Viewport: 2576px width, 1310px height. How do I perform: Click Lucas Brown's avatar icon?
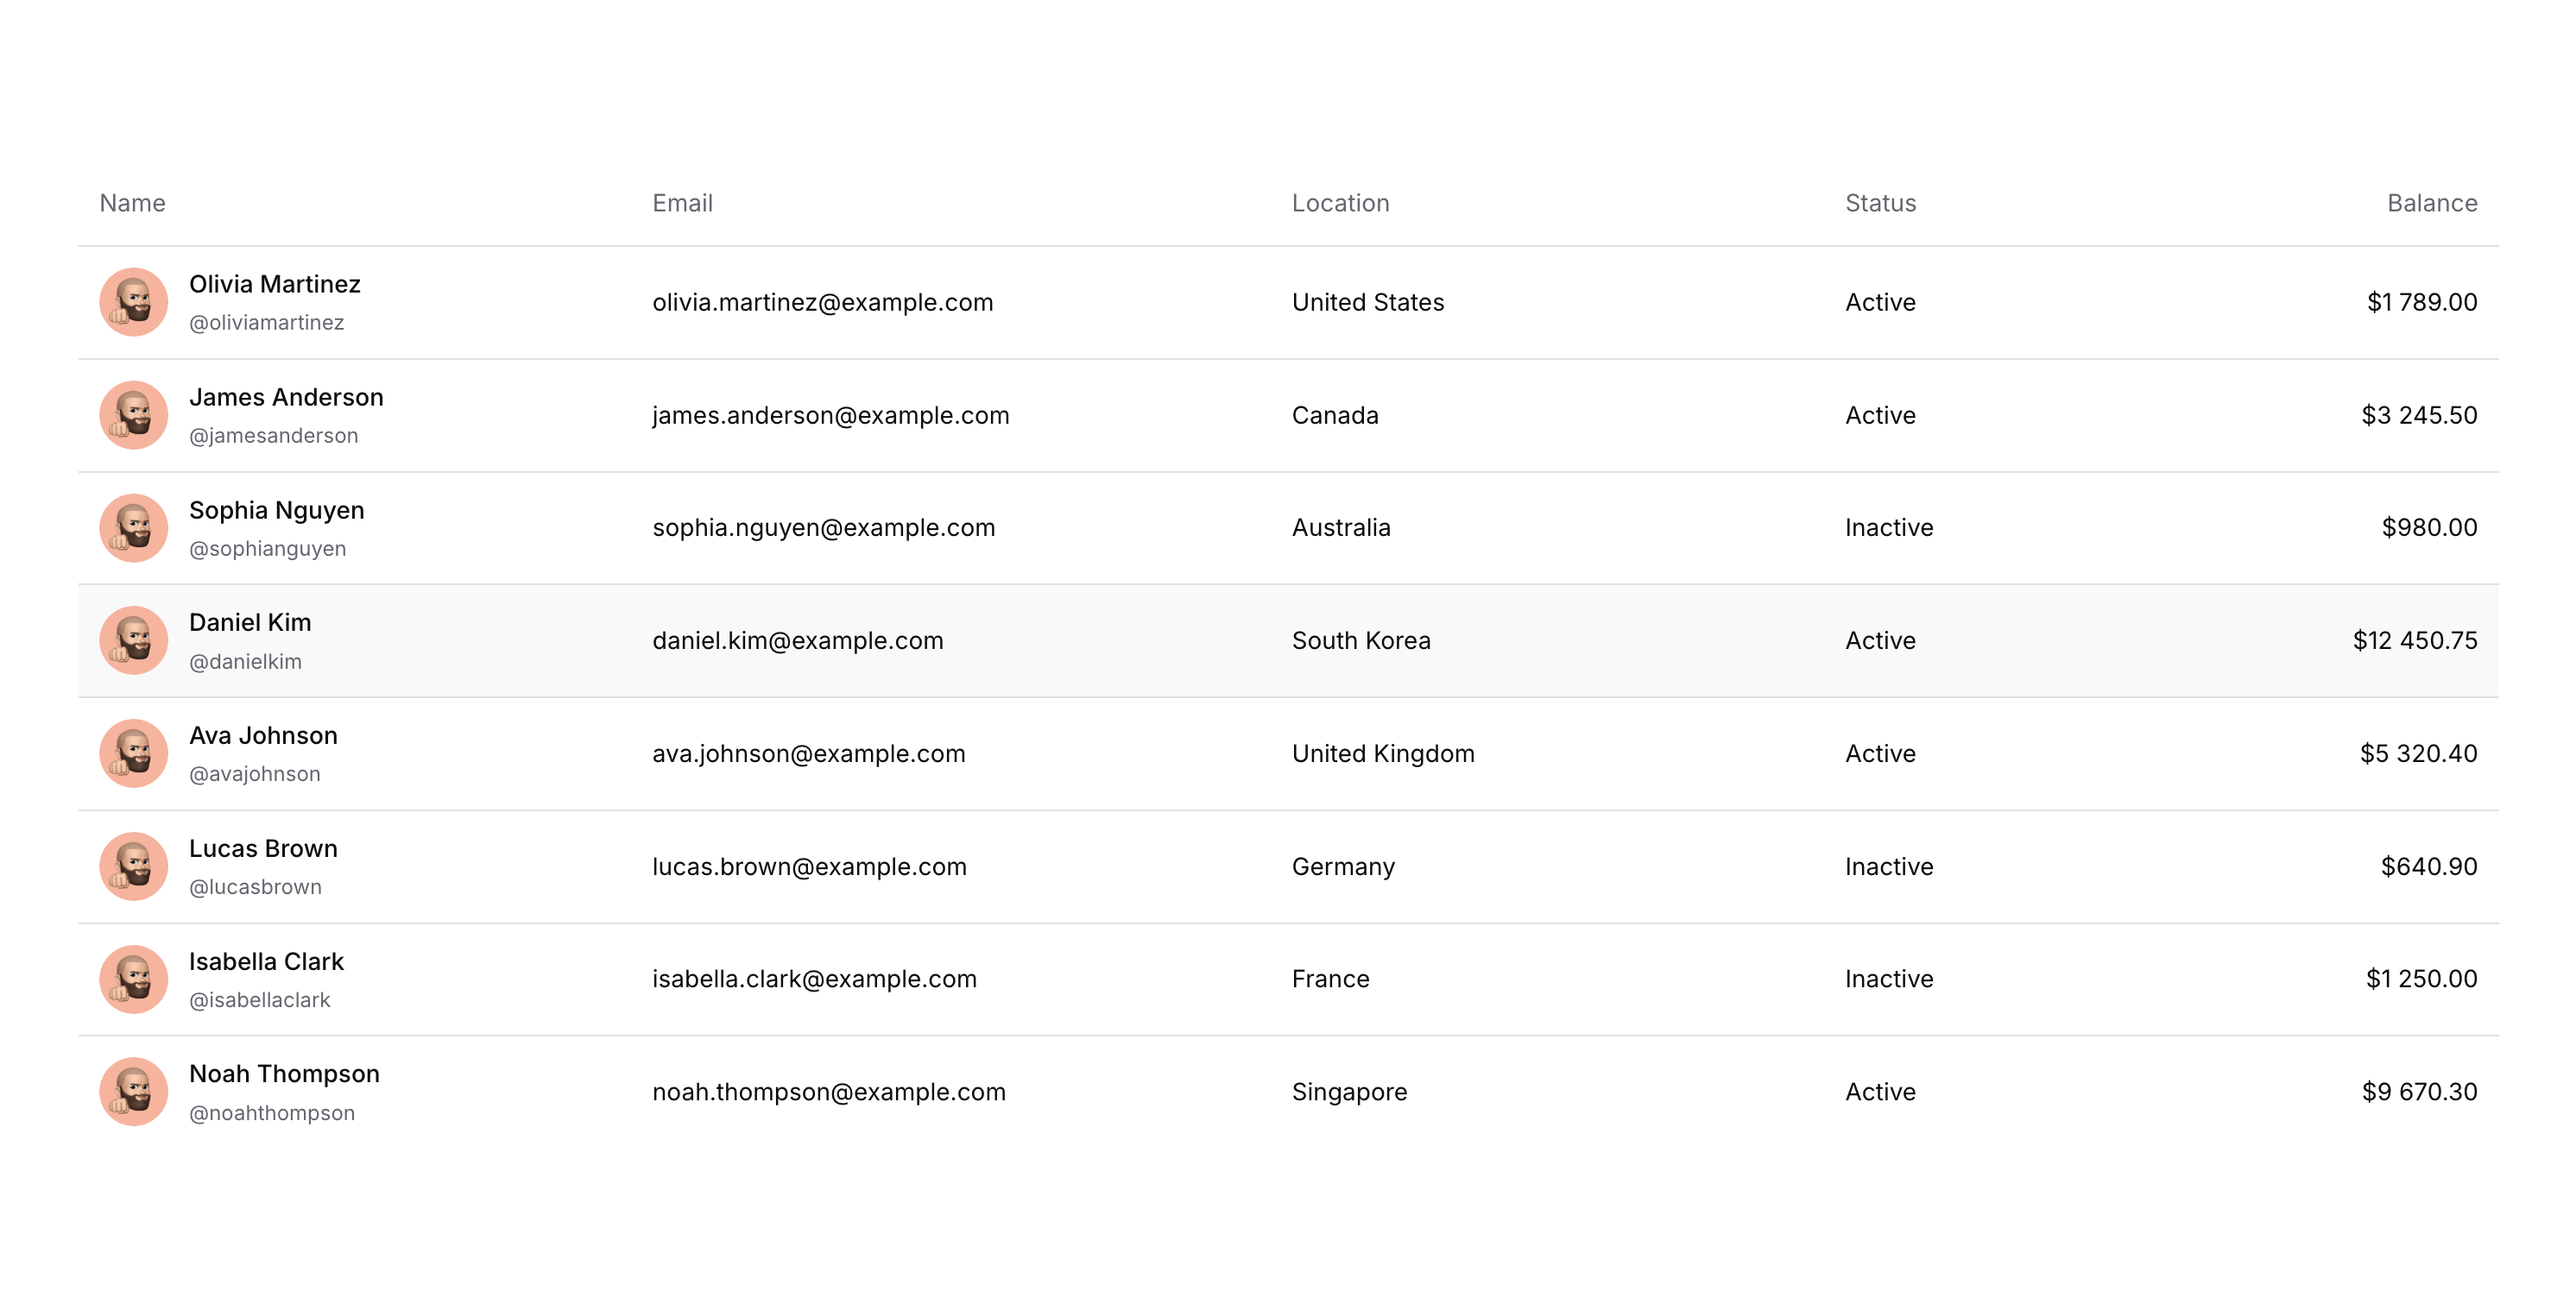coord(133,866)
